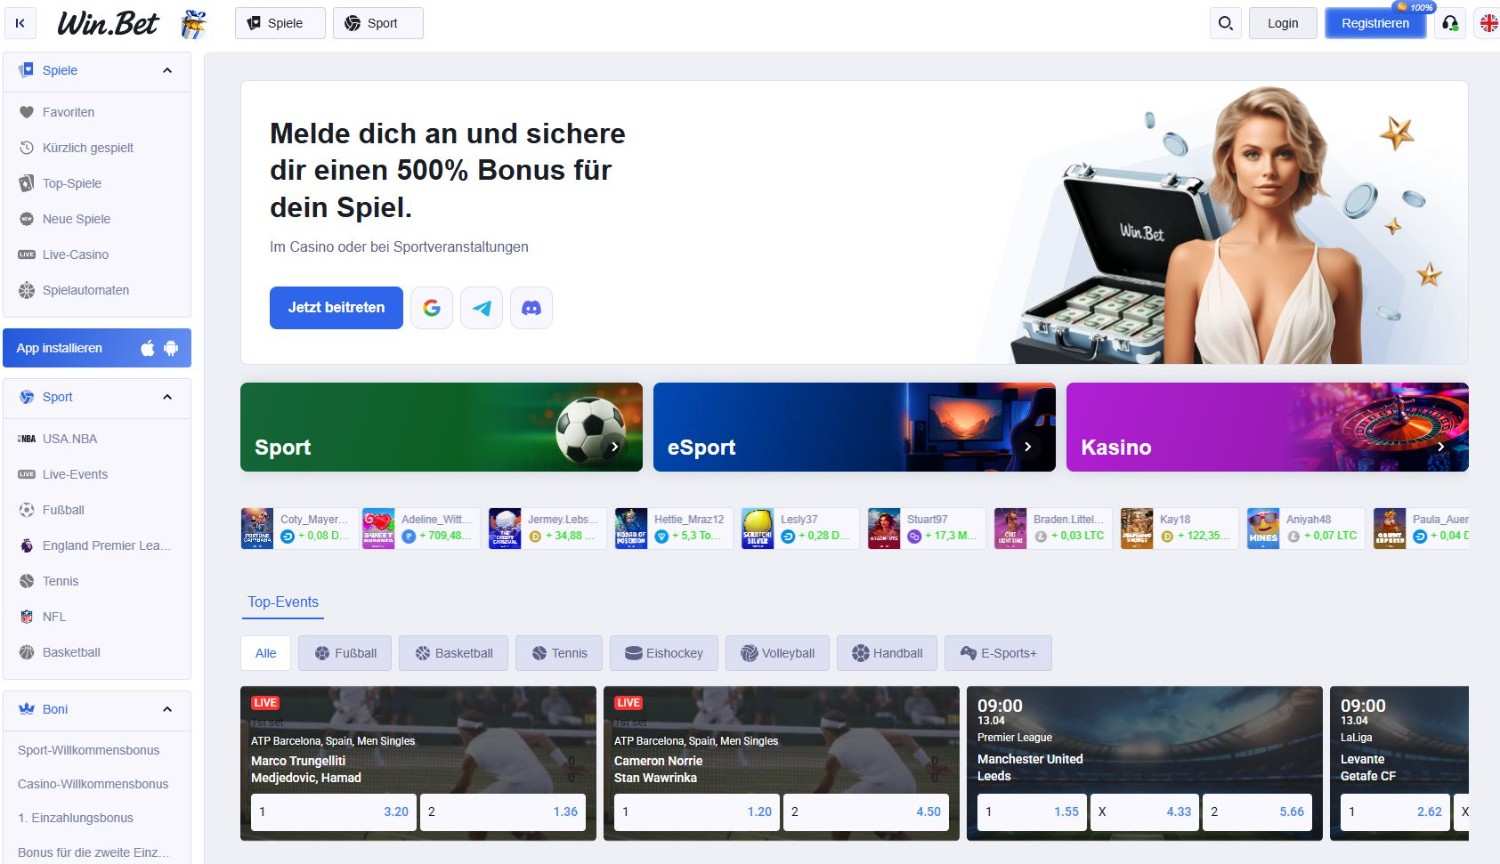Click the support headset icon
1500x864 pixels.
pos(1450,22)
